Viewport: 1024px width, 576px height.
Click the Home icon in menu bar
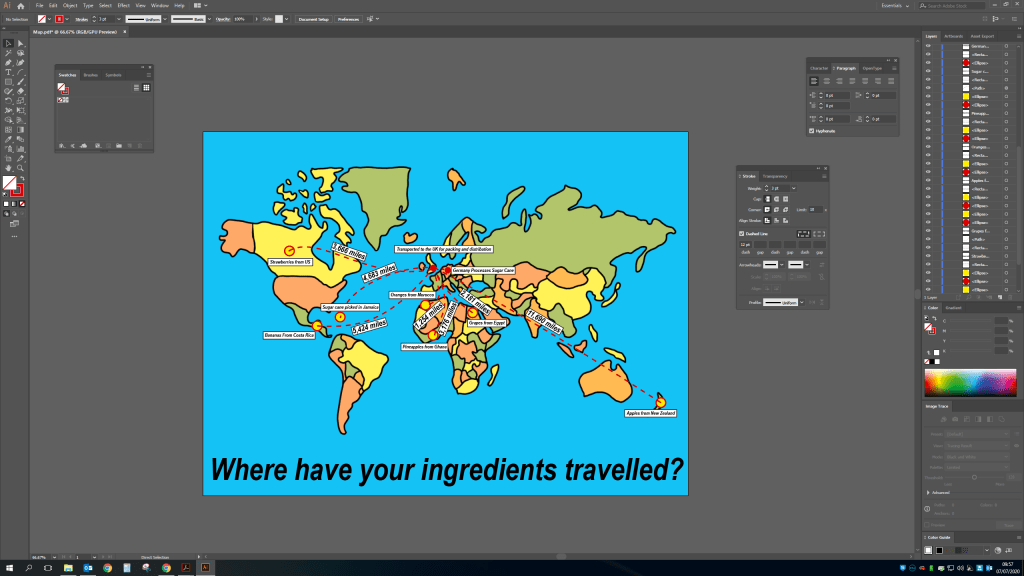(20, 6)
